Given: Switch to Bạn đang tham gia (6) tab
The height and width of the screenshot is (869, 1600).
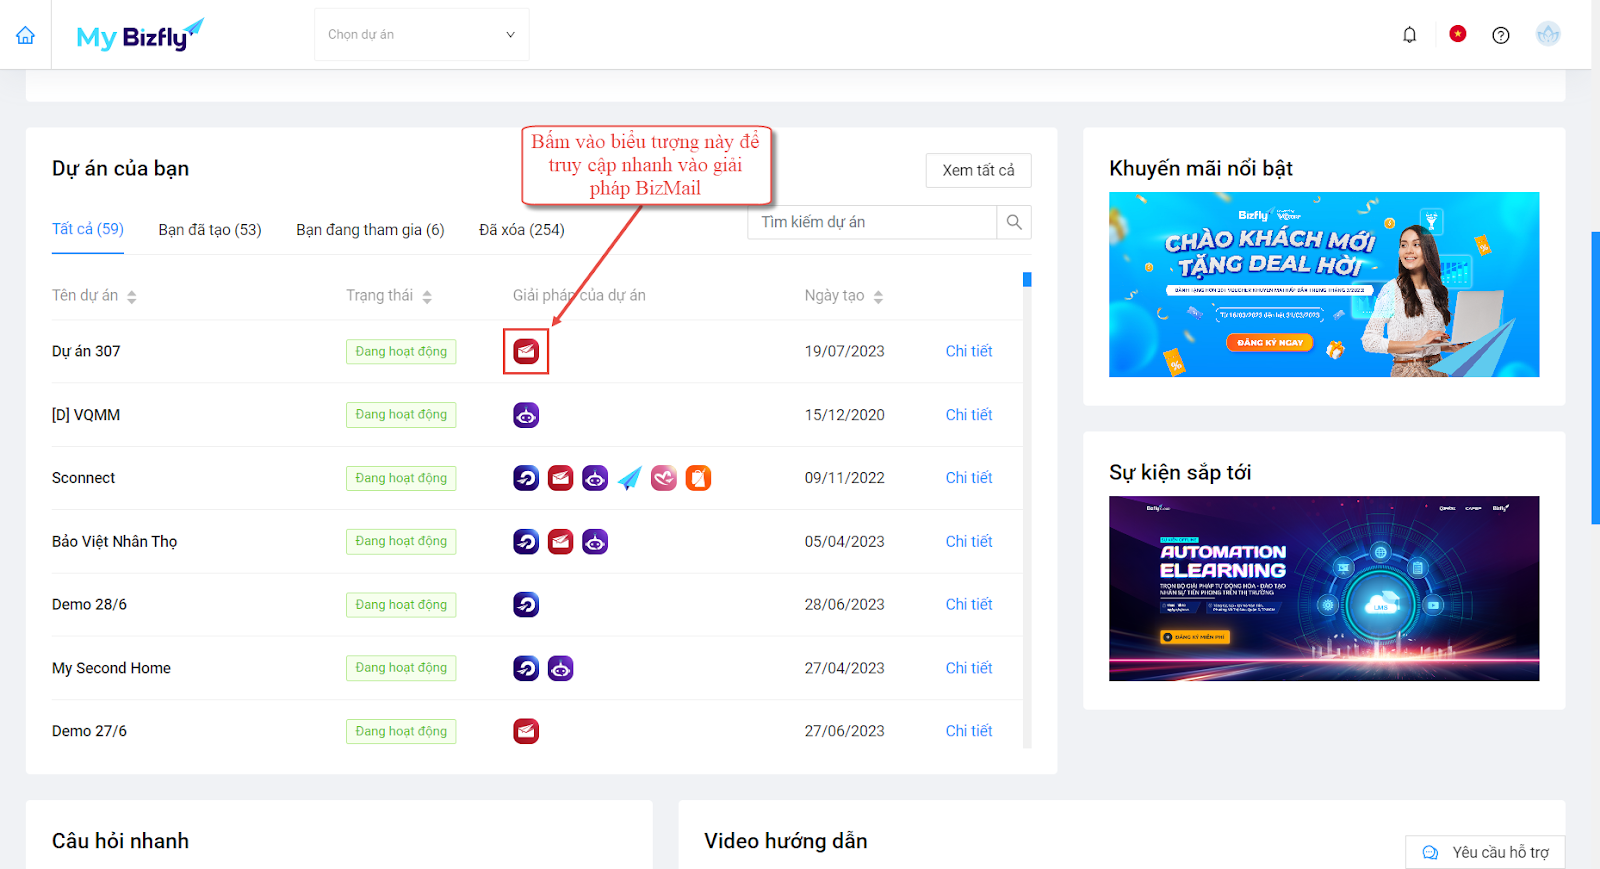Looking at the screenshot, I should click(370, 230).
